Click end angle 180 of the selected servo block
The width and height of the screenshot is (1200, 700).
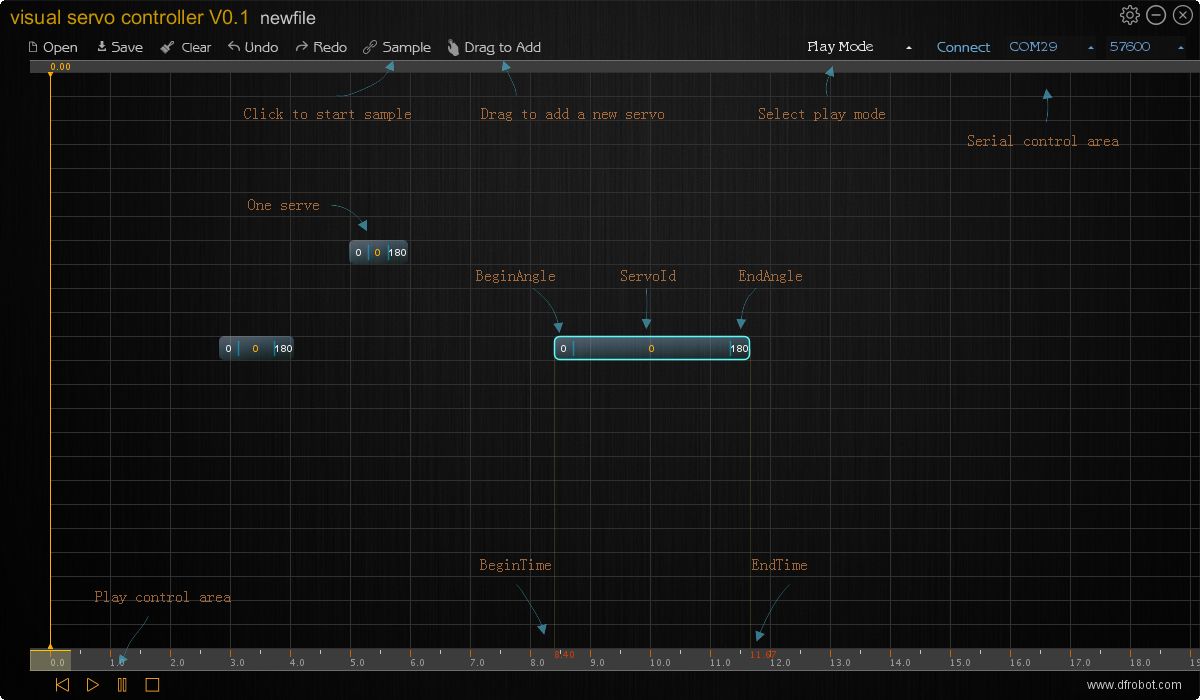[739, 349]
